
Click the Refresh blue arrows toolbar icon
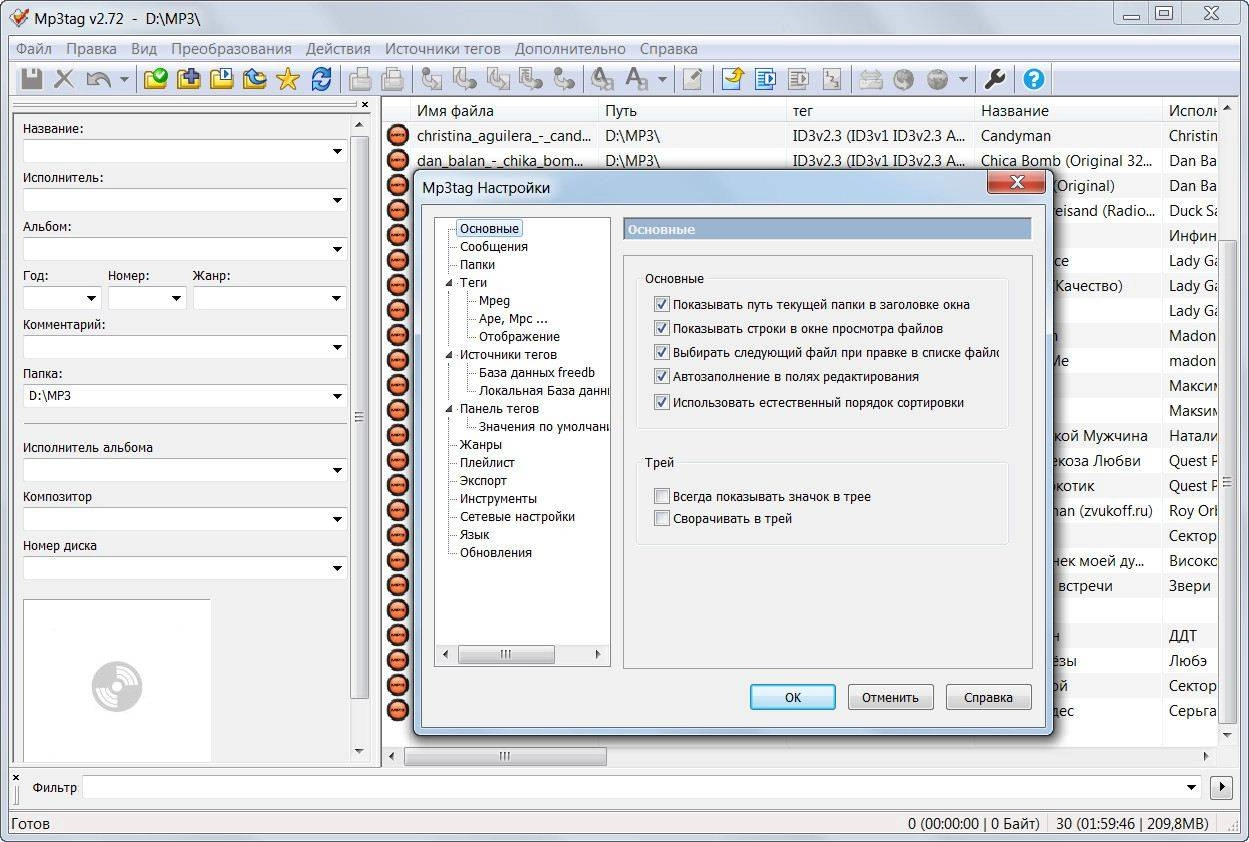pyautogui.click(x=321, y=79)
